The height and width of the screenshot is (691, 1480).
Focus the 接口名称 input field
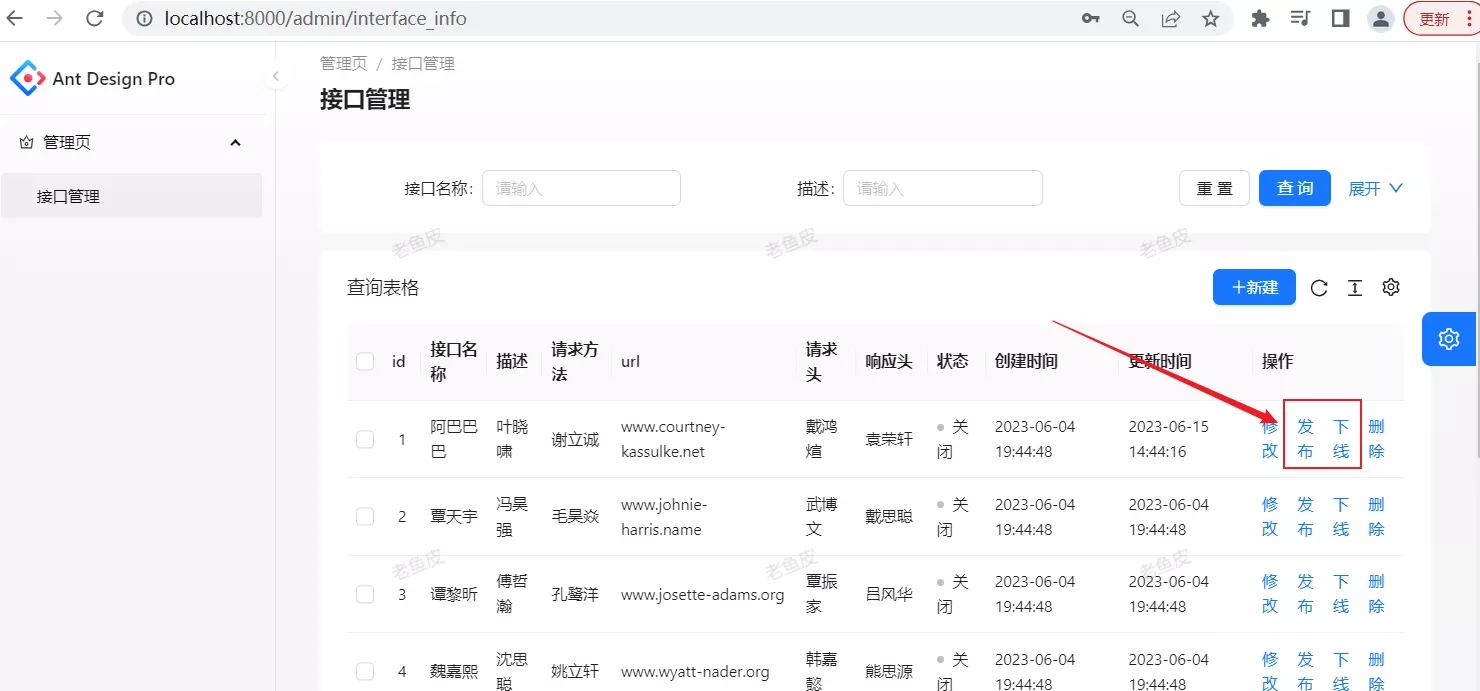point(581,188)
